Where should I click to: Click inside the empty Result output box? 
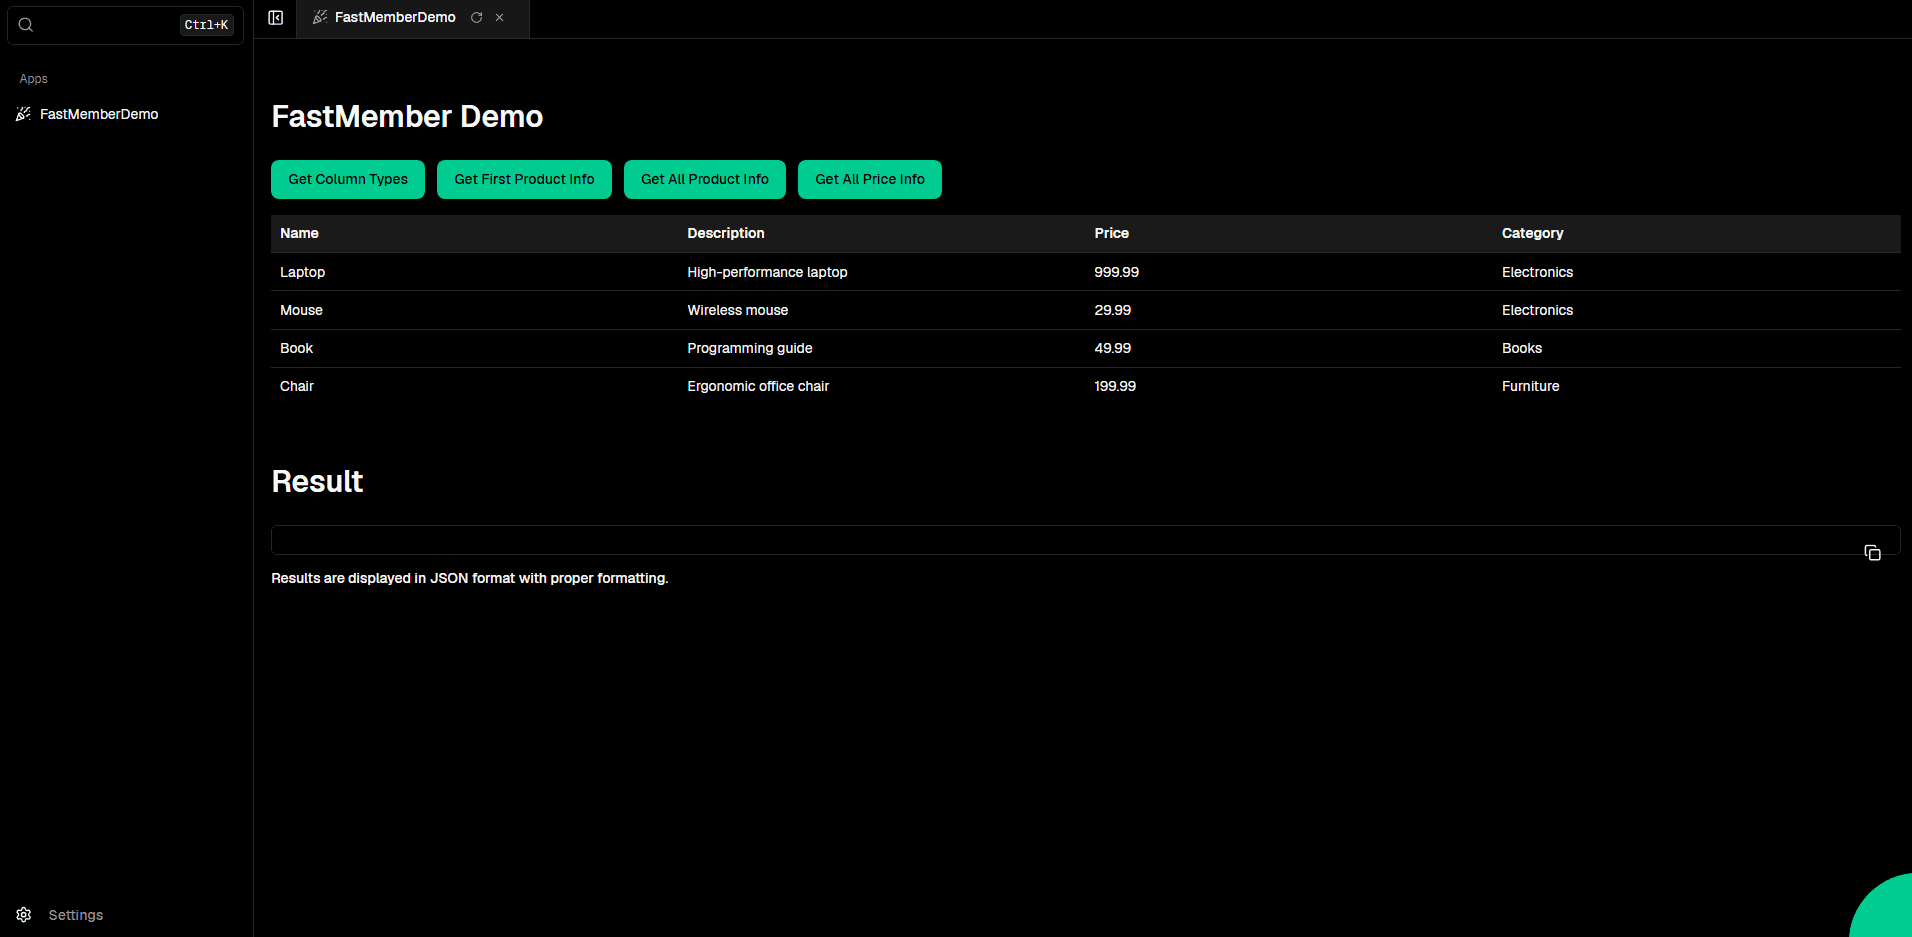[x=1060, y=540]
